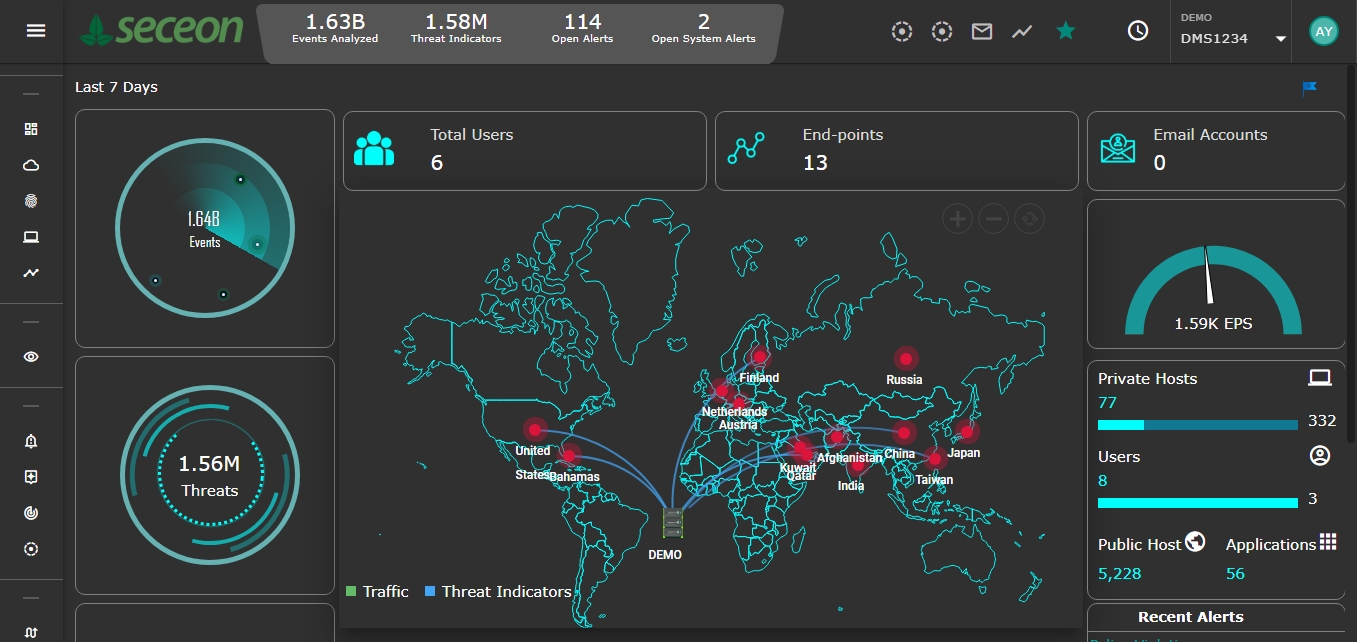Click the Applications grid icon
Image resolution: width=1357 pixels, height=642 pixels.
[1328, 542]
